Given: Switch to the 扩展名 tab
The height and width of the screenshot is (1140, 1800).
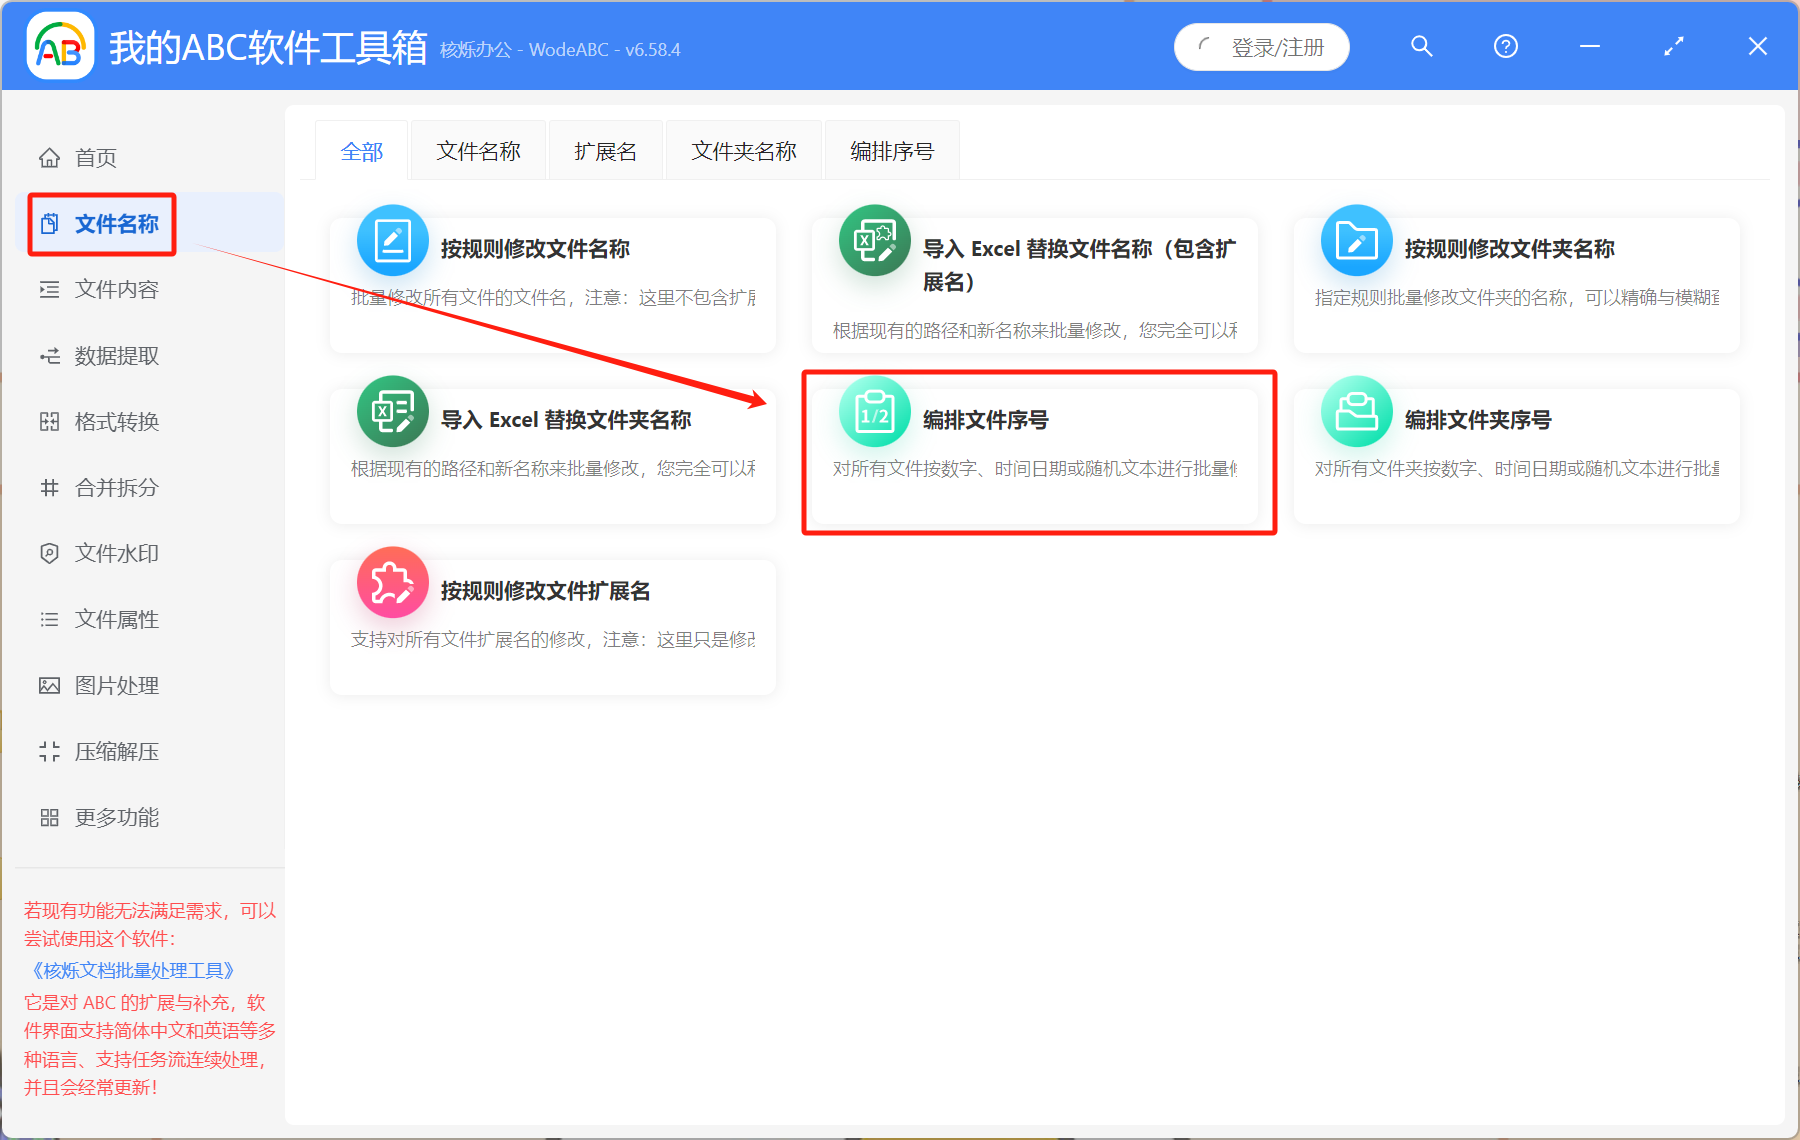Looking at the screenshot, I should [605, 150].
